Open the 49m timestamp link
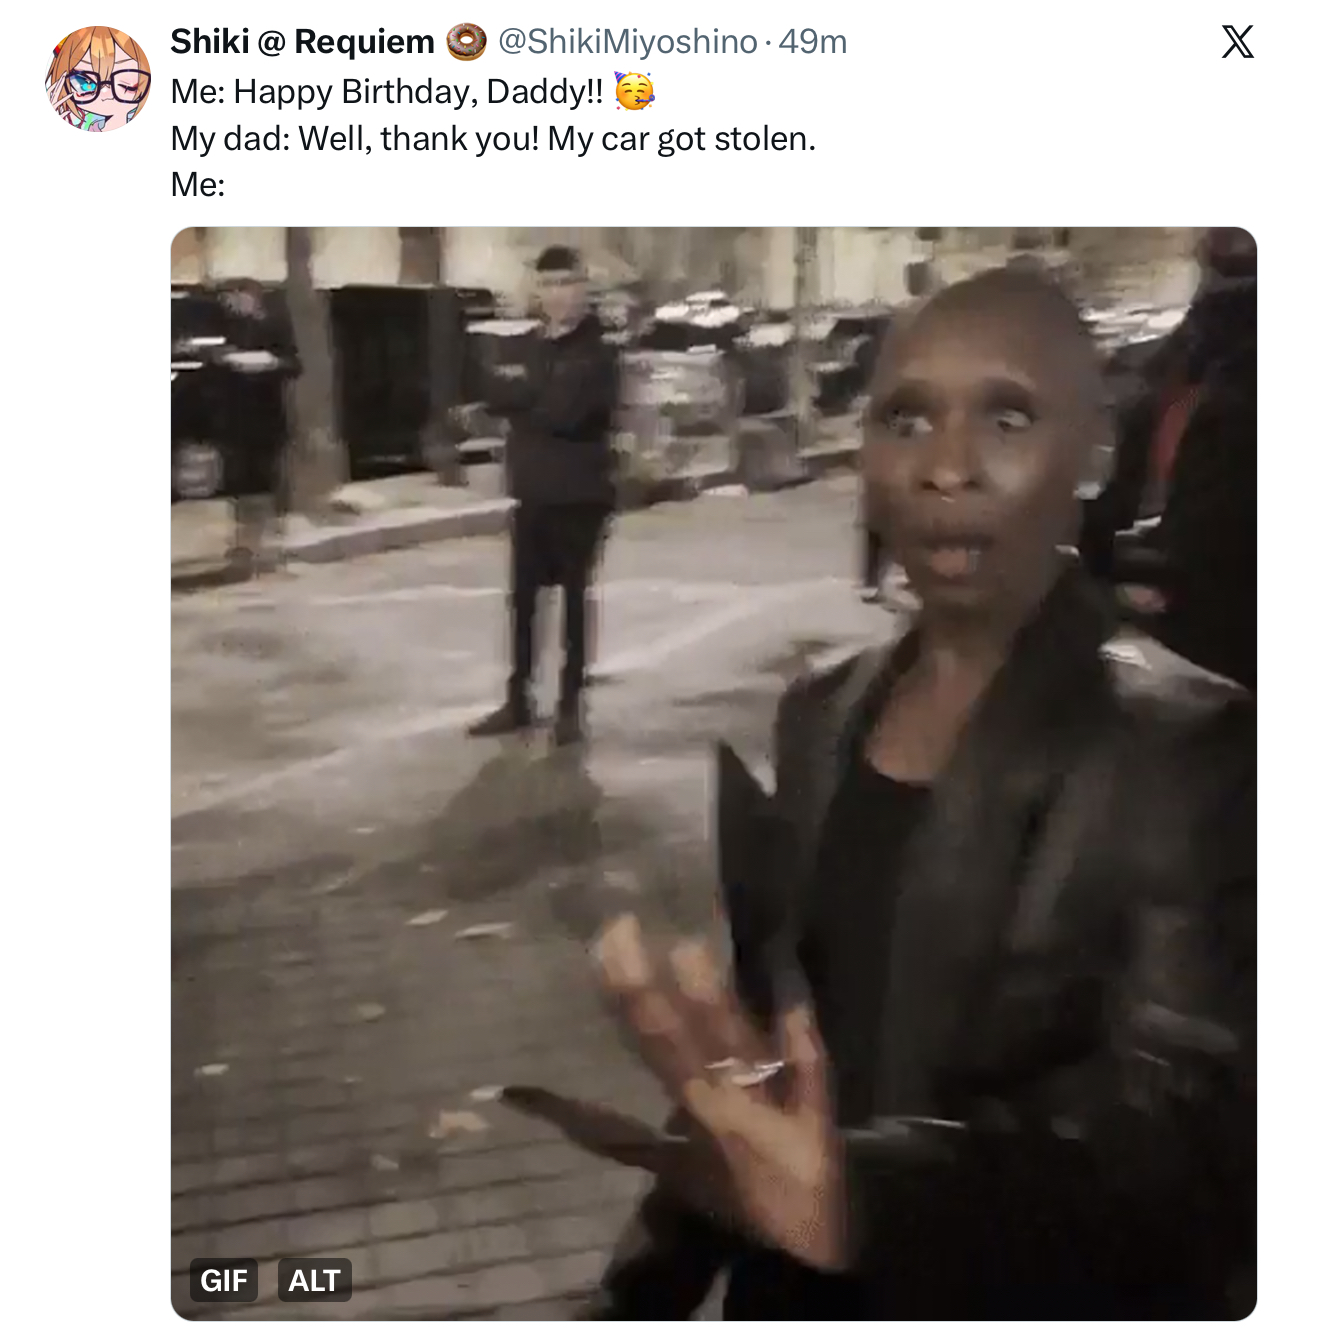The image size is (1328, 1336). (x=813, y=42)
